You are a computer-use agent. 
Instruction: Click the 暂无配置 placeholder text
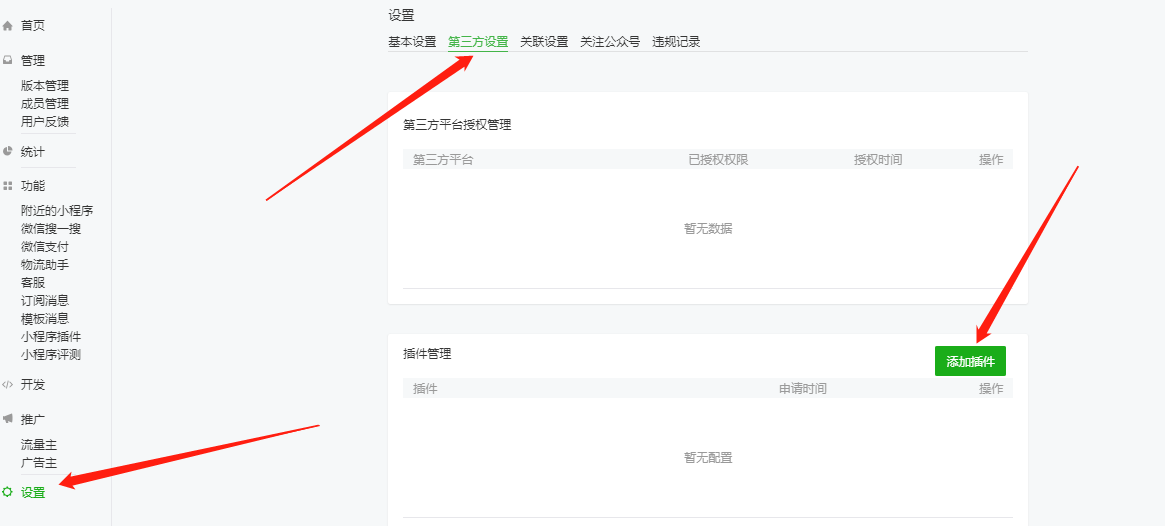pyautogui.click(x=708, y=458)
